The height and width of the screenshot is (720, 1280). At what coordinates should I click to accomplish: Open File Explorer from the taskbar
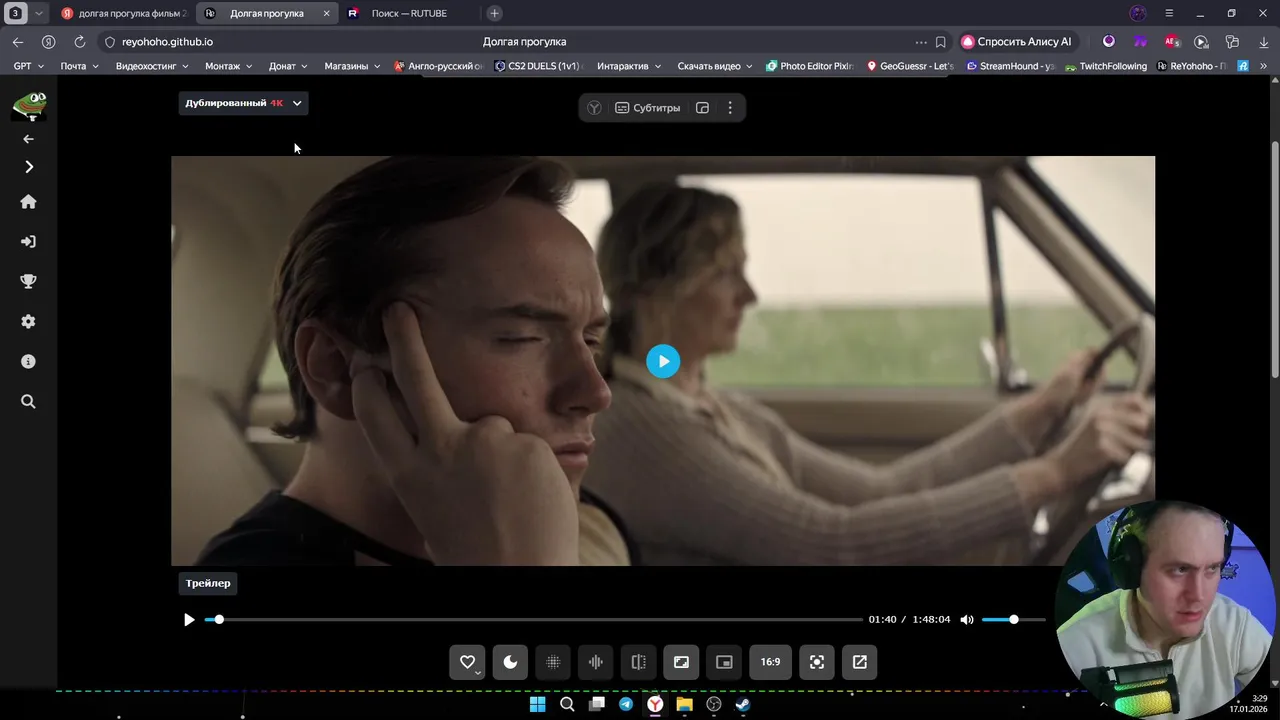pos(684,704)
